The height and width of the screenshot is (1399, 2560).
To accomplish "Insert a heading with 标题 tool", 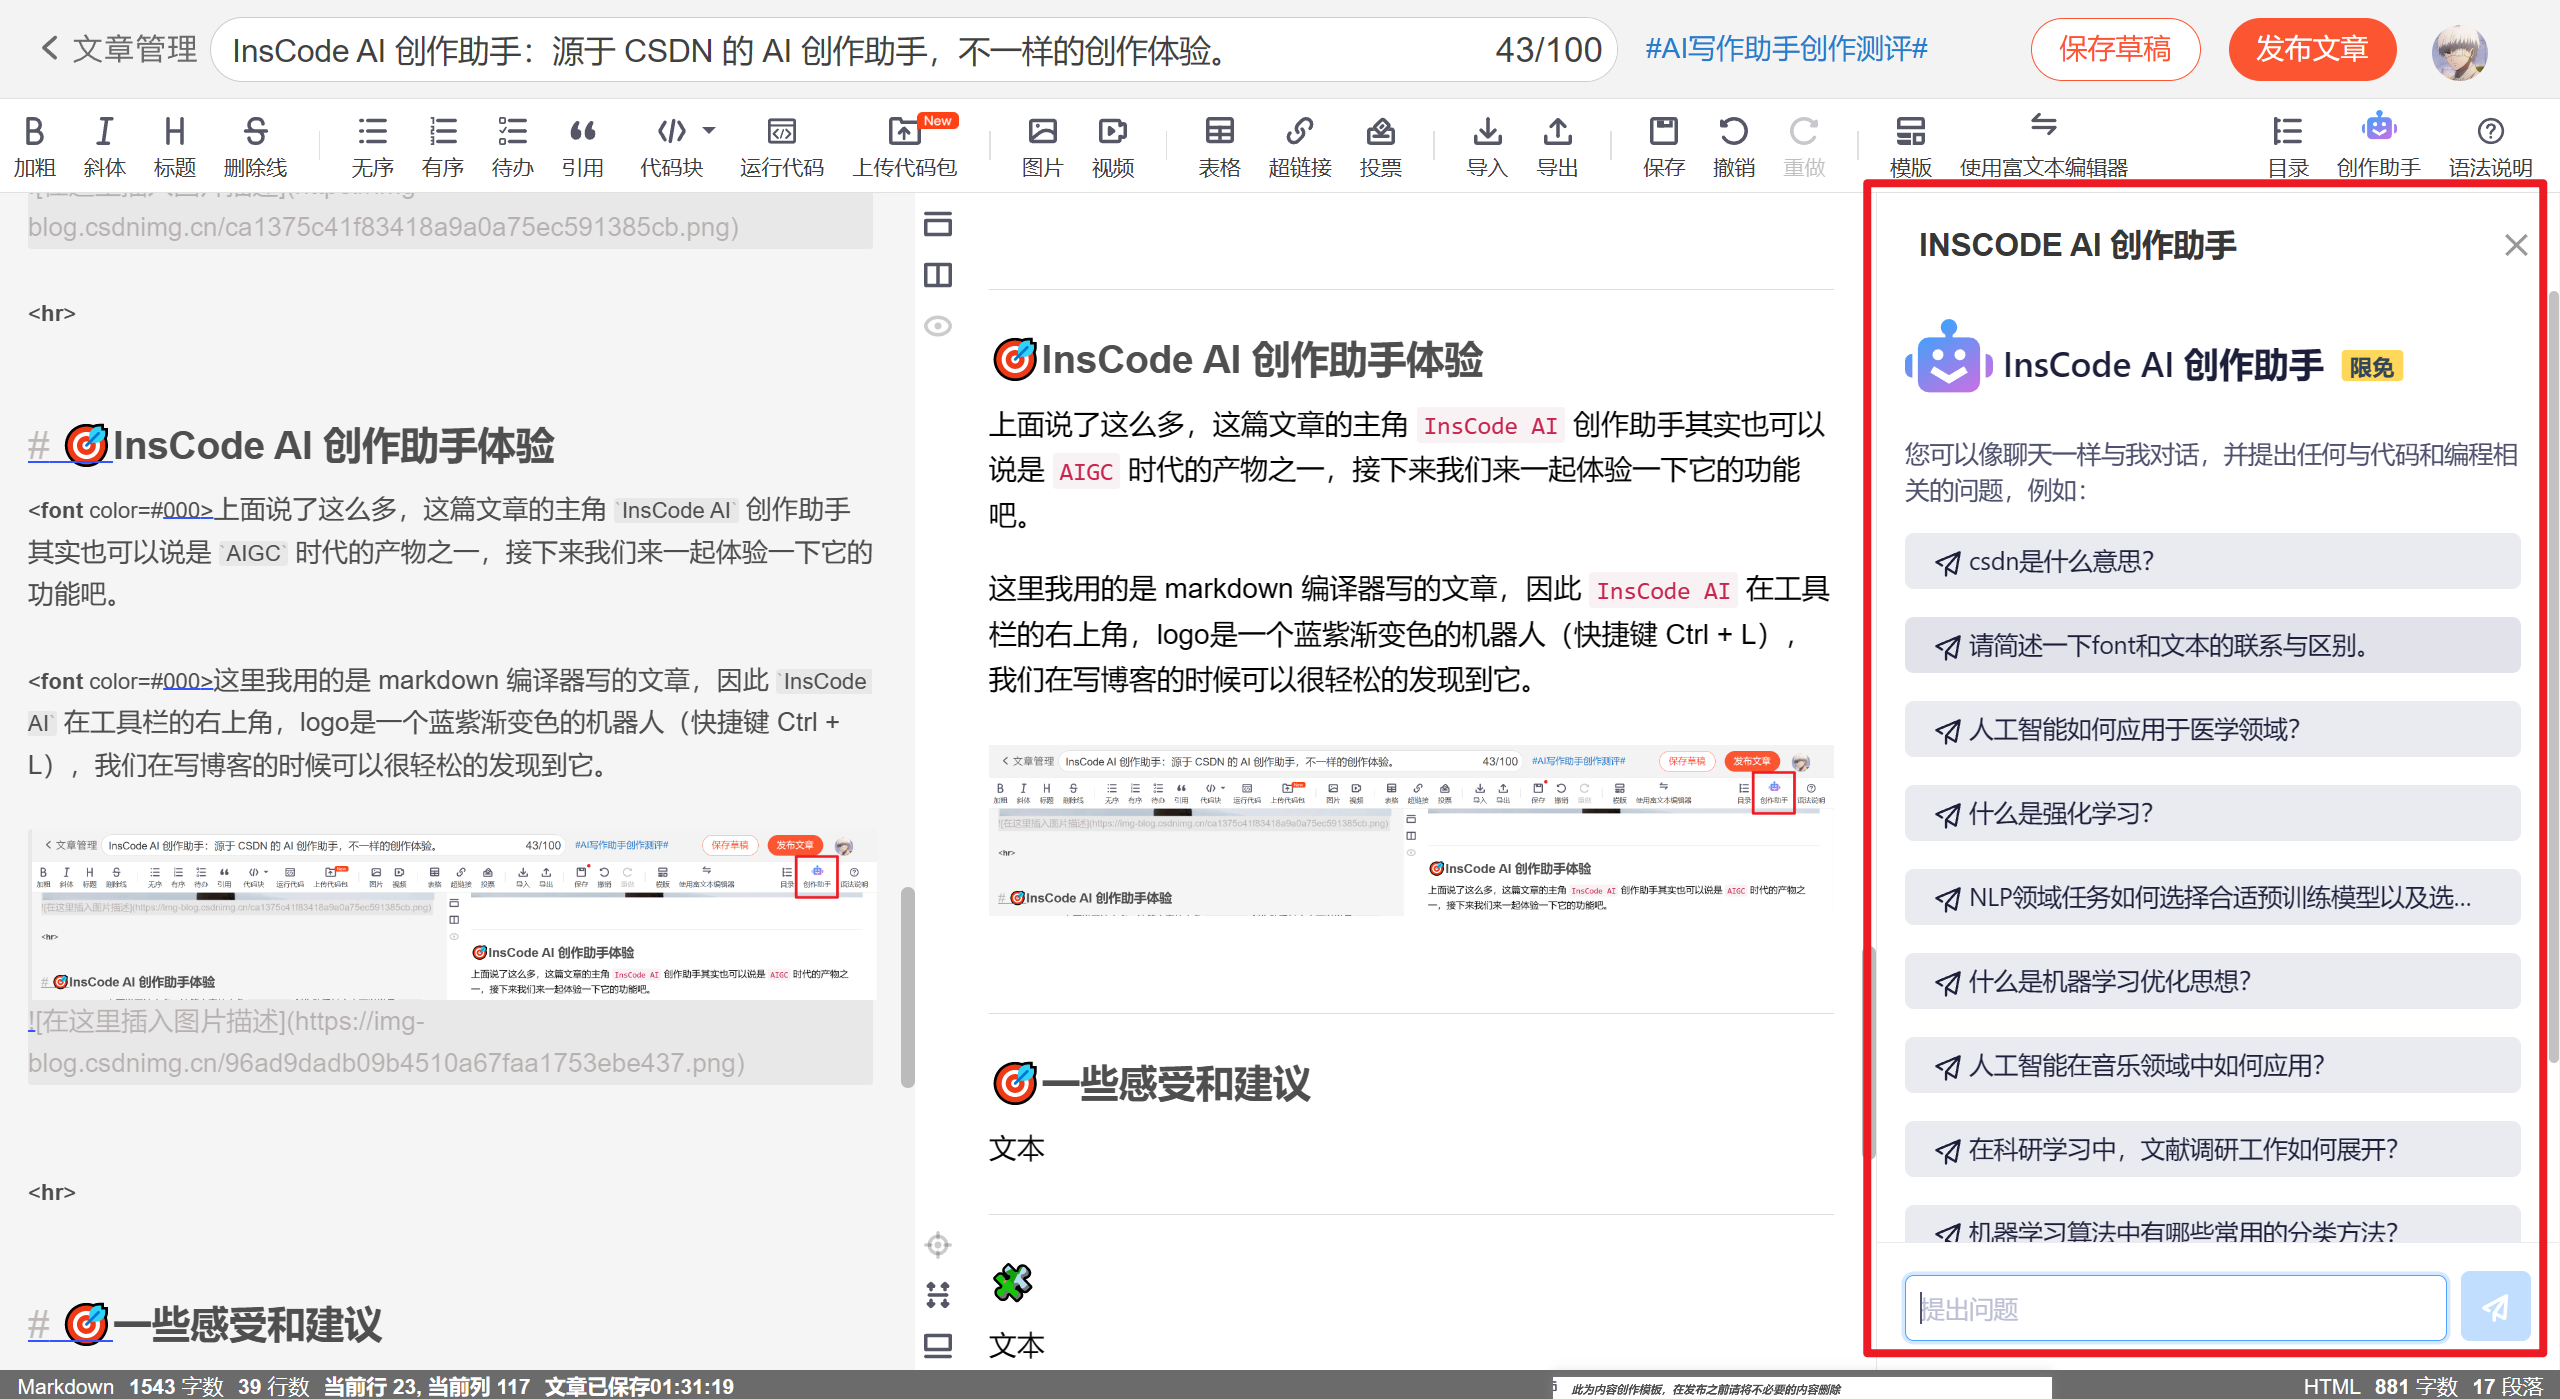I will 174,146.
